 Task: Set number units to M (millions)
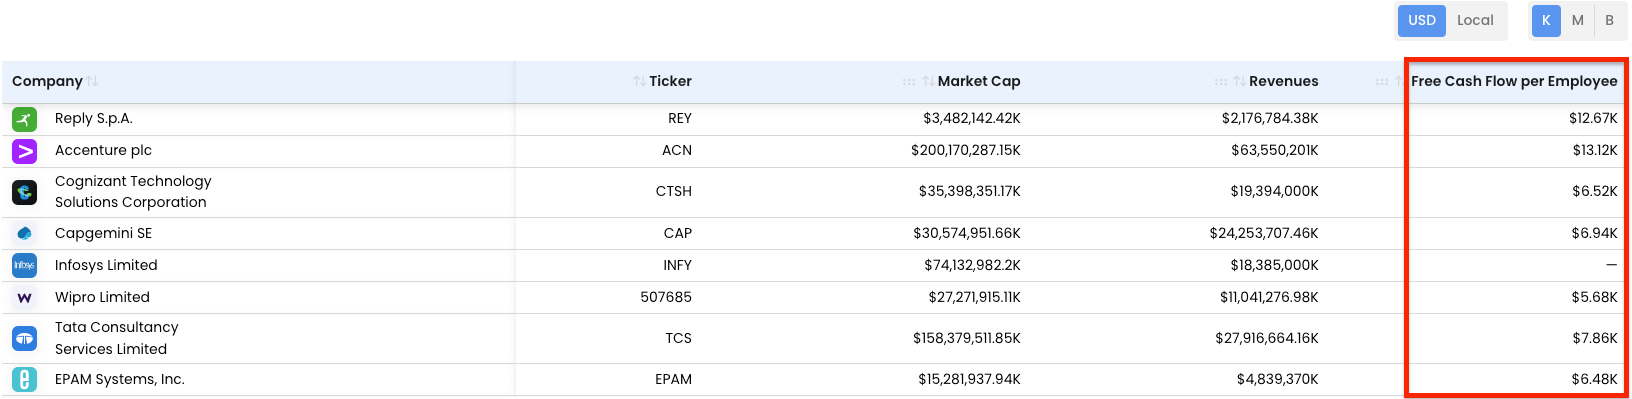click(x=1578, y=20)
